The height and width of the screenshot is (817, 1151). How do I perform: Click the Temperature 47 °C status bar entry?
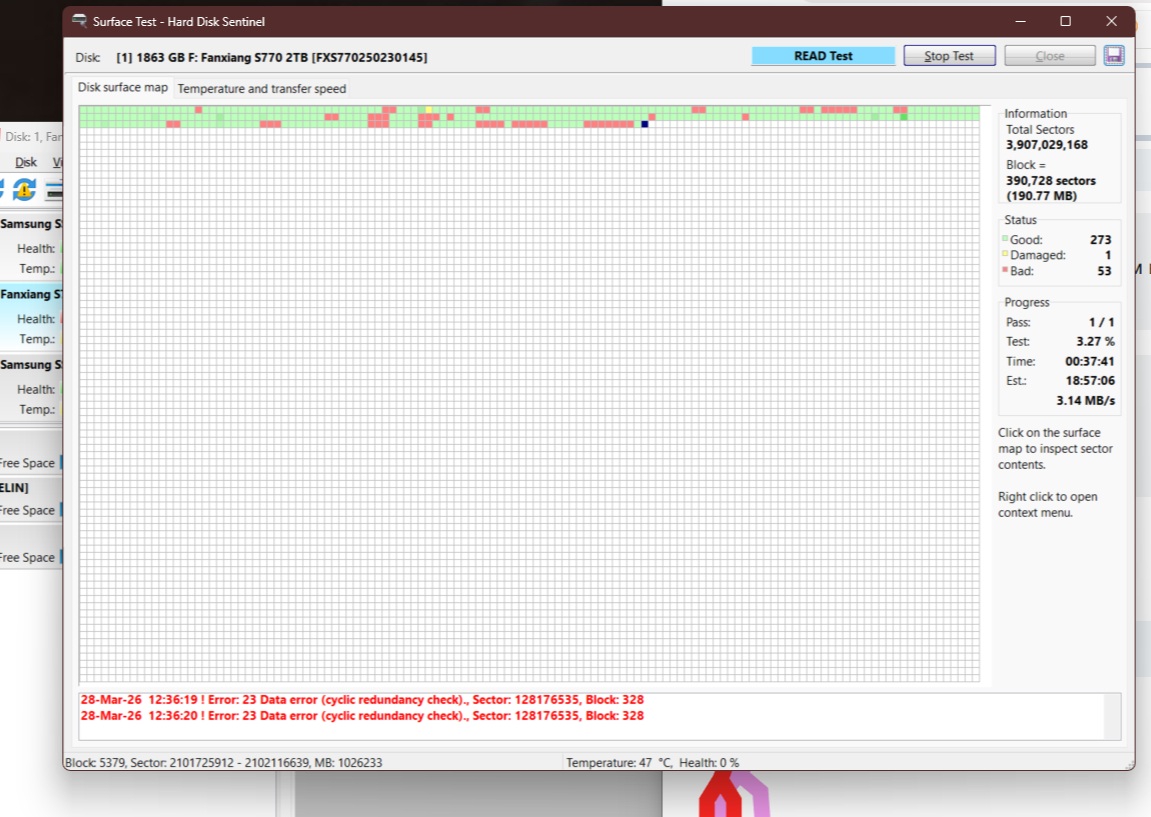619,763
